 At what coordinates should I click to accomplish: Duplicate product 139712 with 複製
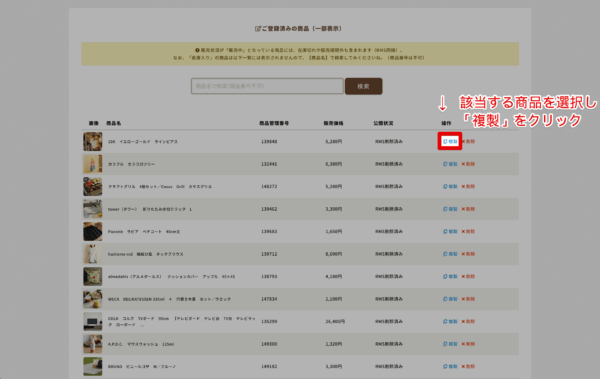[x=450, y=254]
